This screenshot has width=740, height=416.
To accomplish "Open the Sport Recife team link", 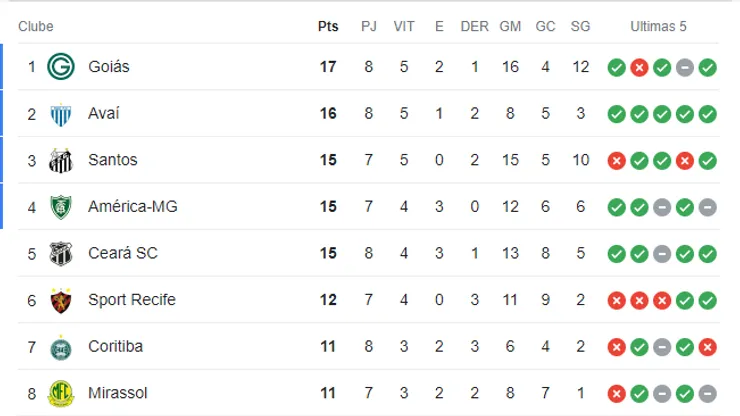I will (131, 300).
